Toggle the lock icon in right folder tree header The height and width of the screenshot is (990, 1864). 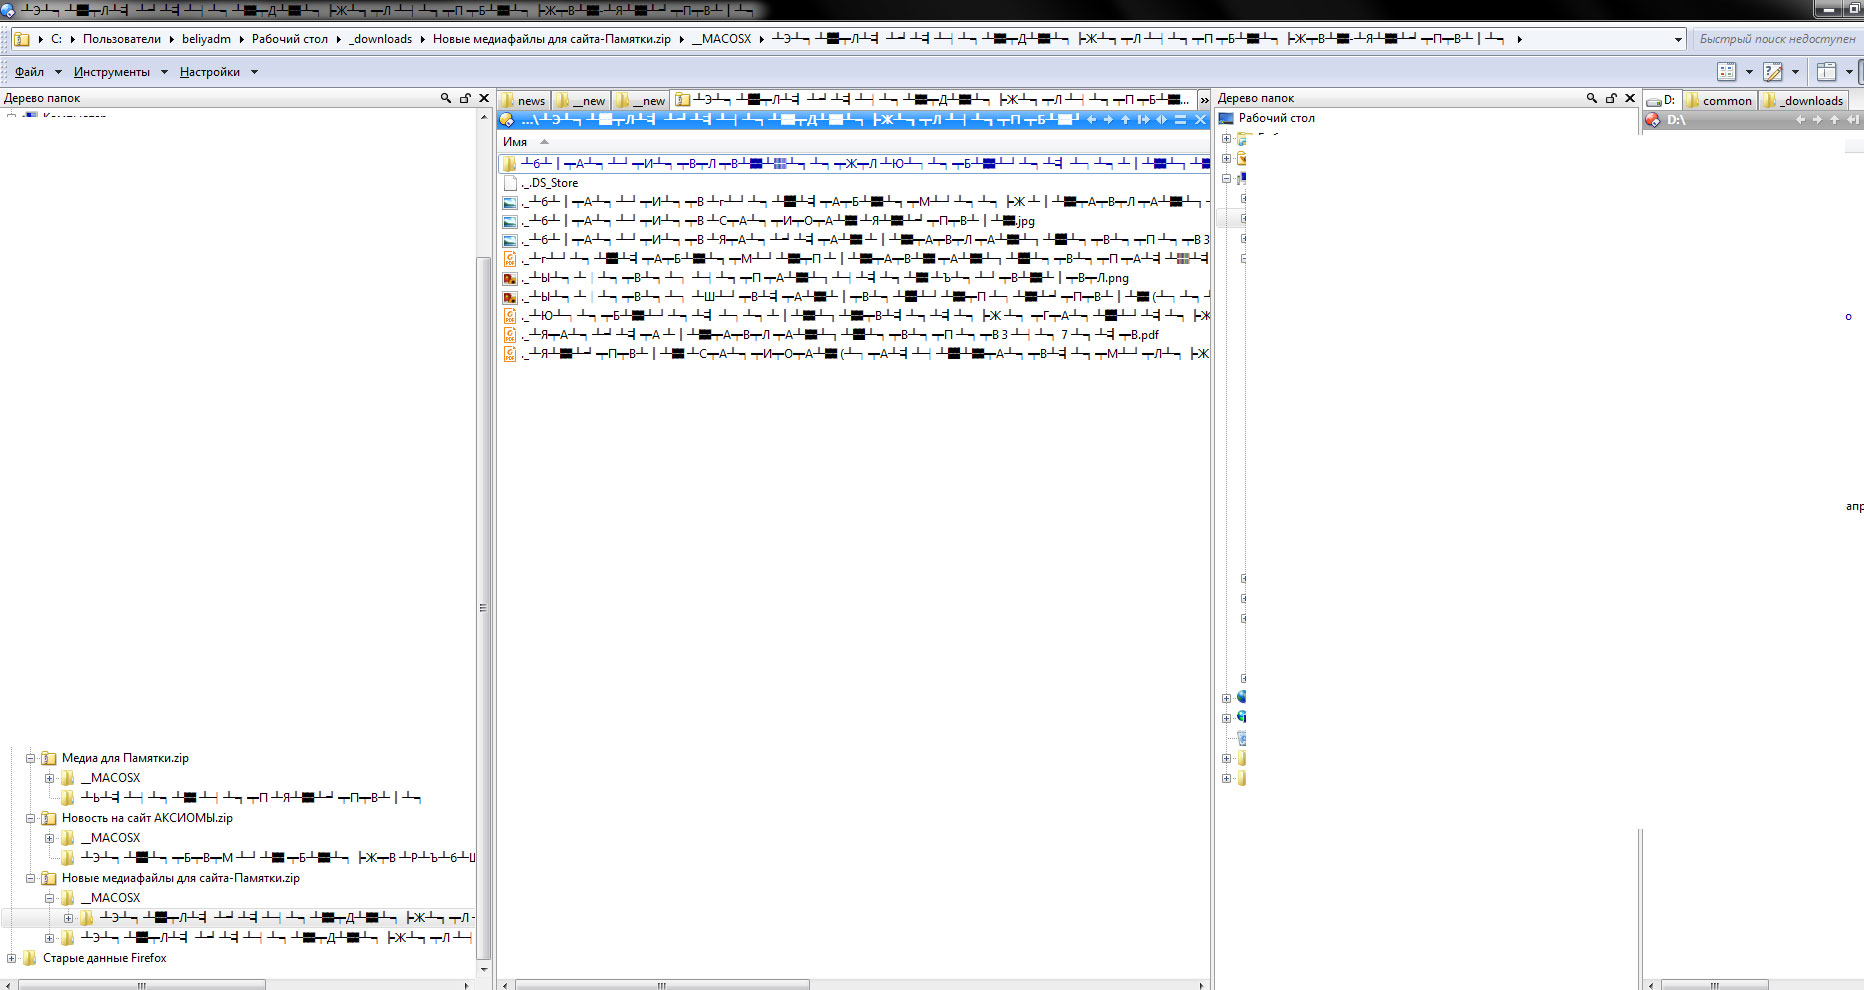pos(1611,98)
